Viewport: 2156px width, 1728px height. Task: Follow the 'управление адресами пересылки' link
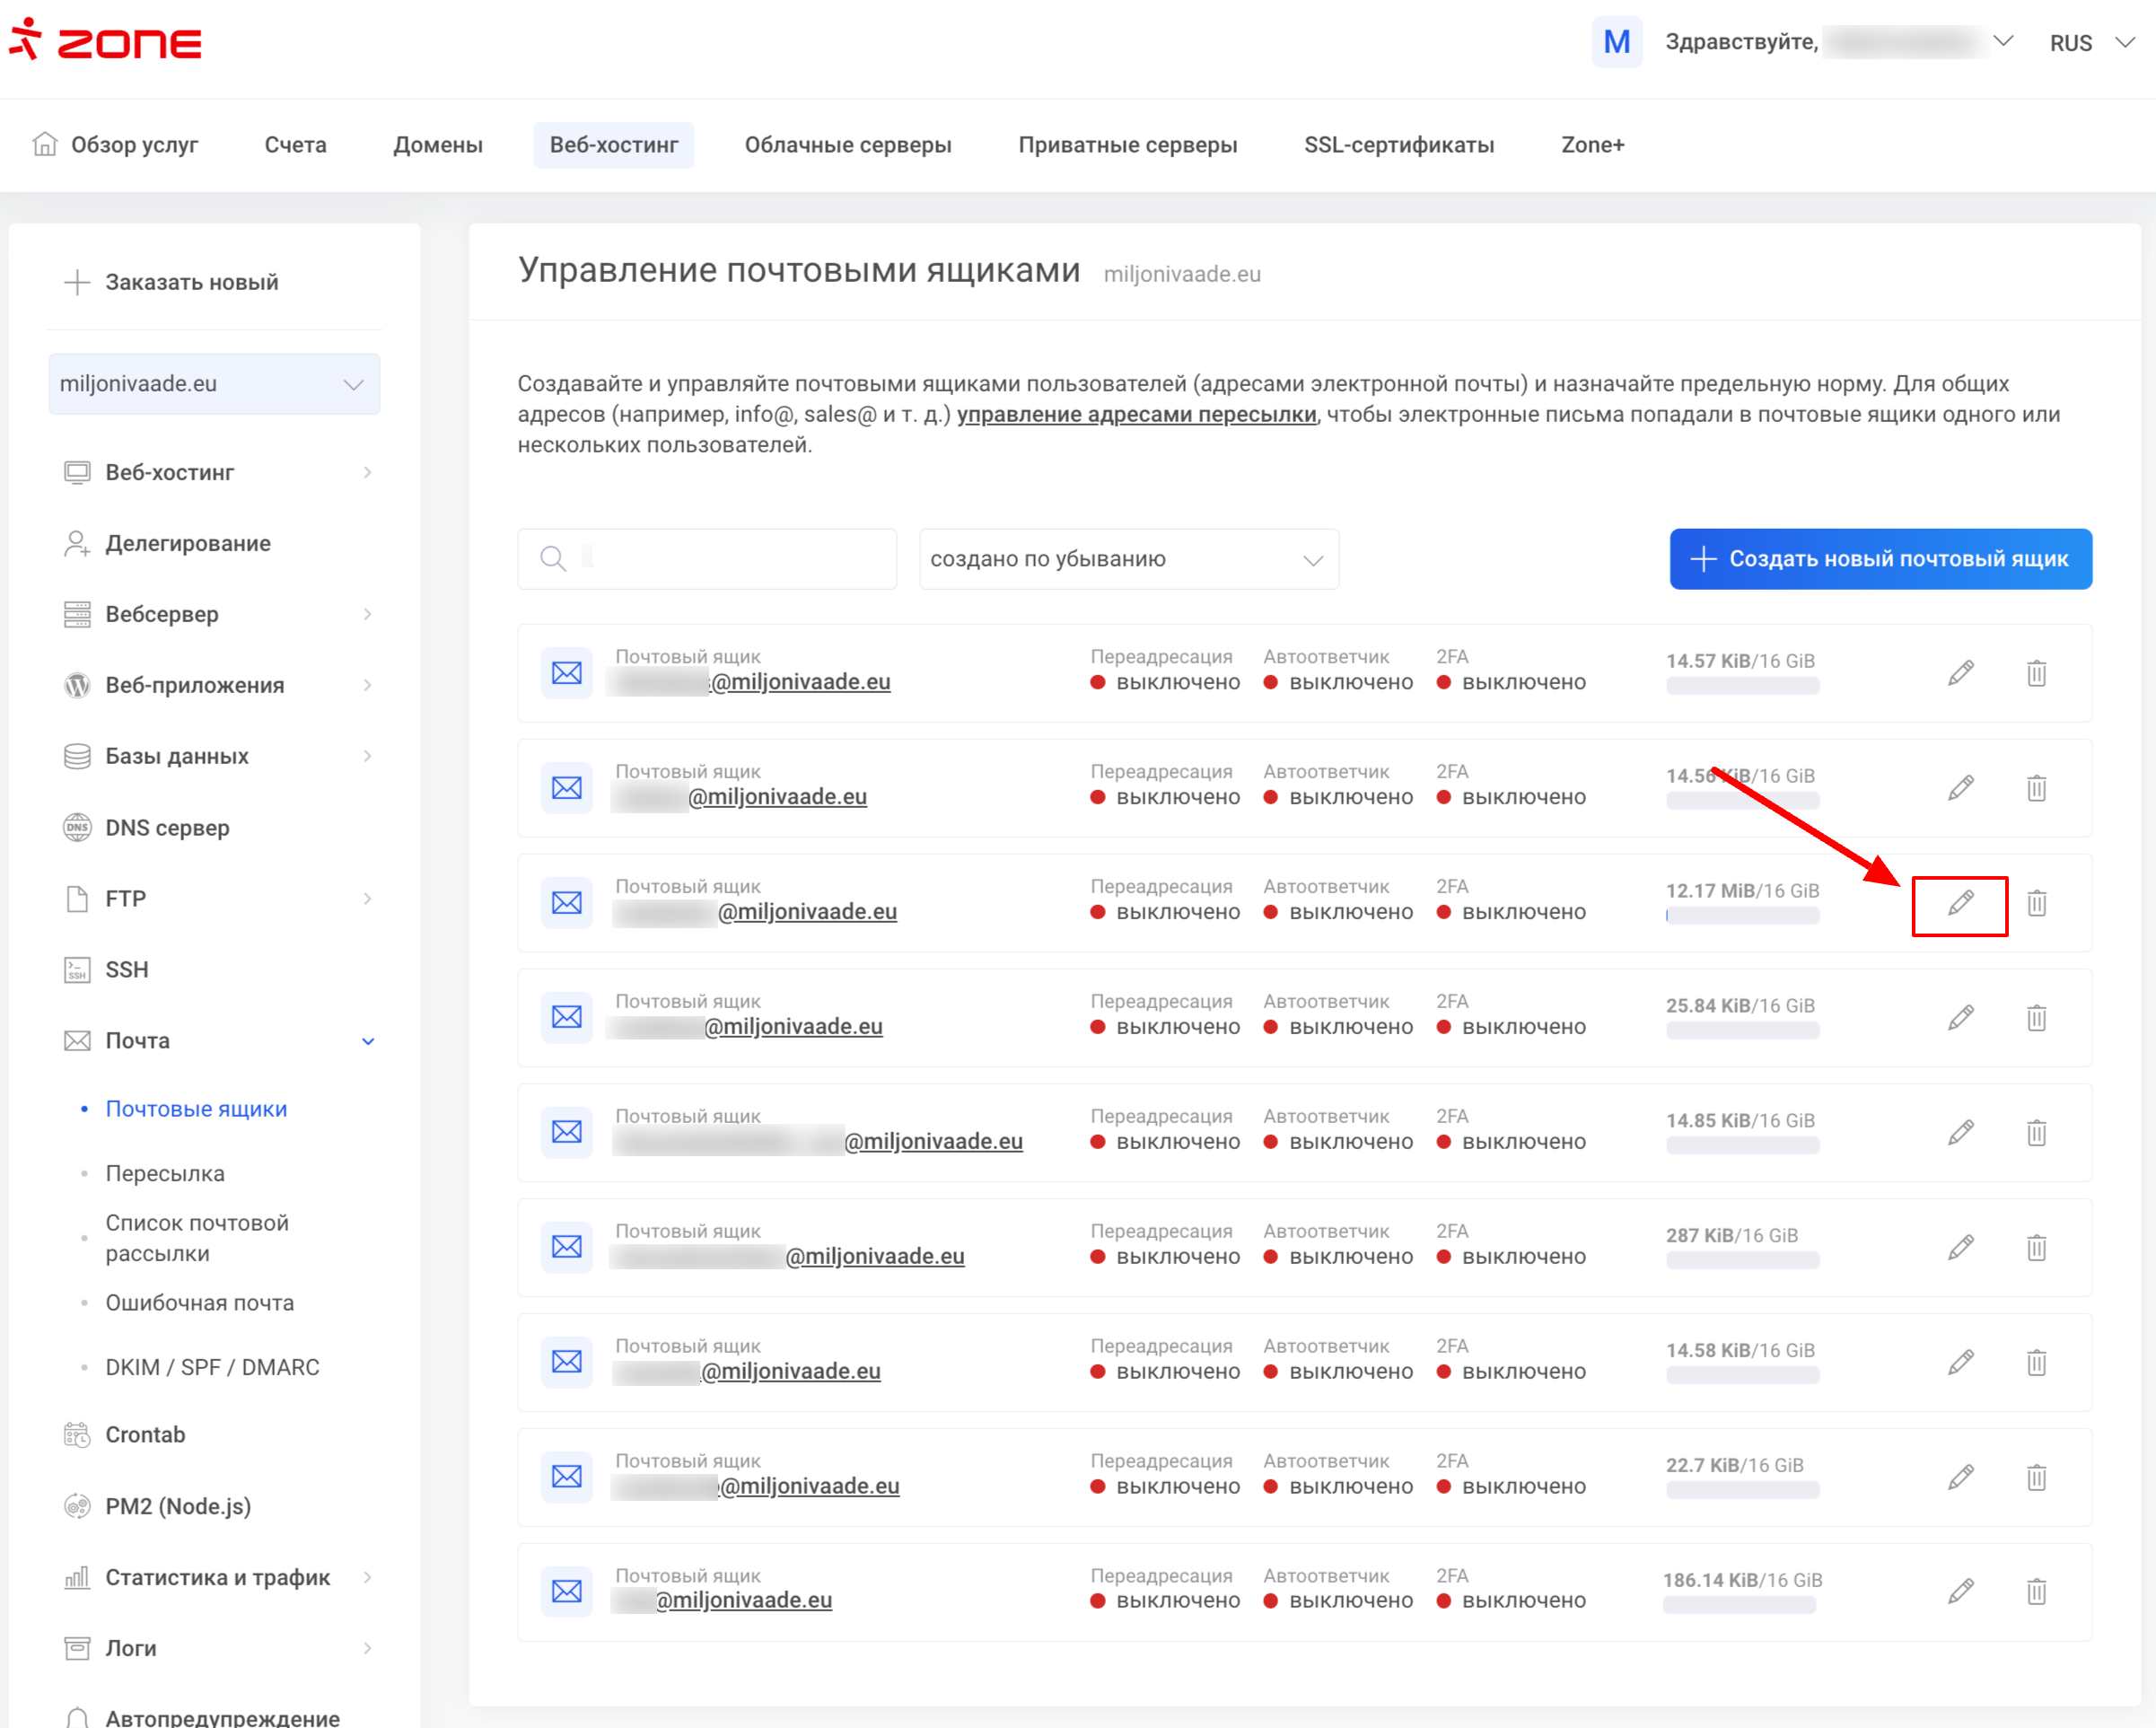point(1136,414)
